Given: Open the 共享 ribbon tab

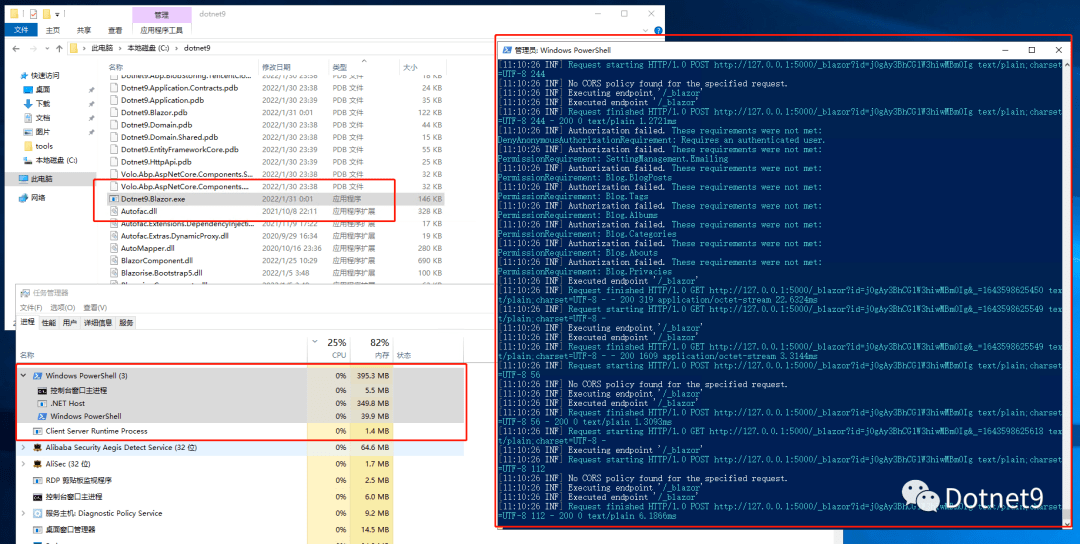Looking at the screenshot, I should (x=84, y=30).
